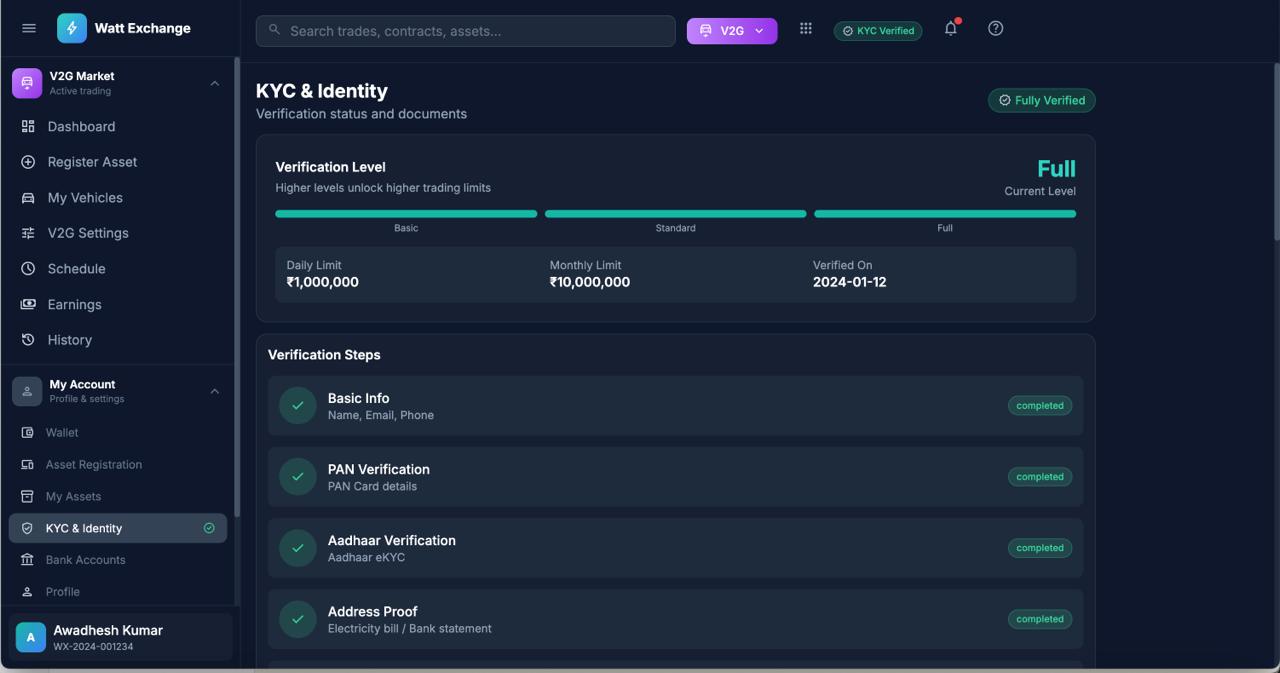Image resolution: width=1280 pixels, height=673 pixels.
Task: Open the Profile page
Action: (x=63, y=591)
